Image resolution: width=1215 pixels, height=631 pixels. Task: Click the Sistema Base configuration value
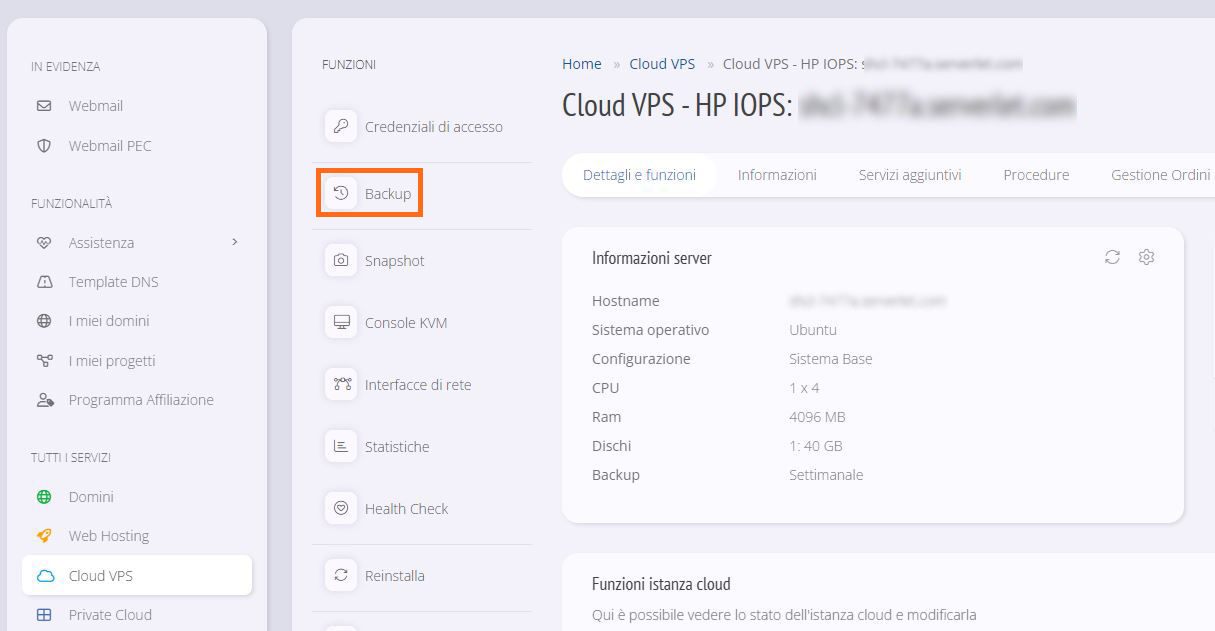[831, 359]
